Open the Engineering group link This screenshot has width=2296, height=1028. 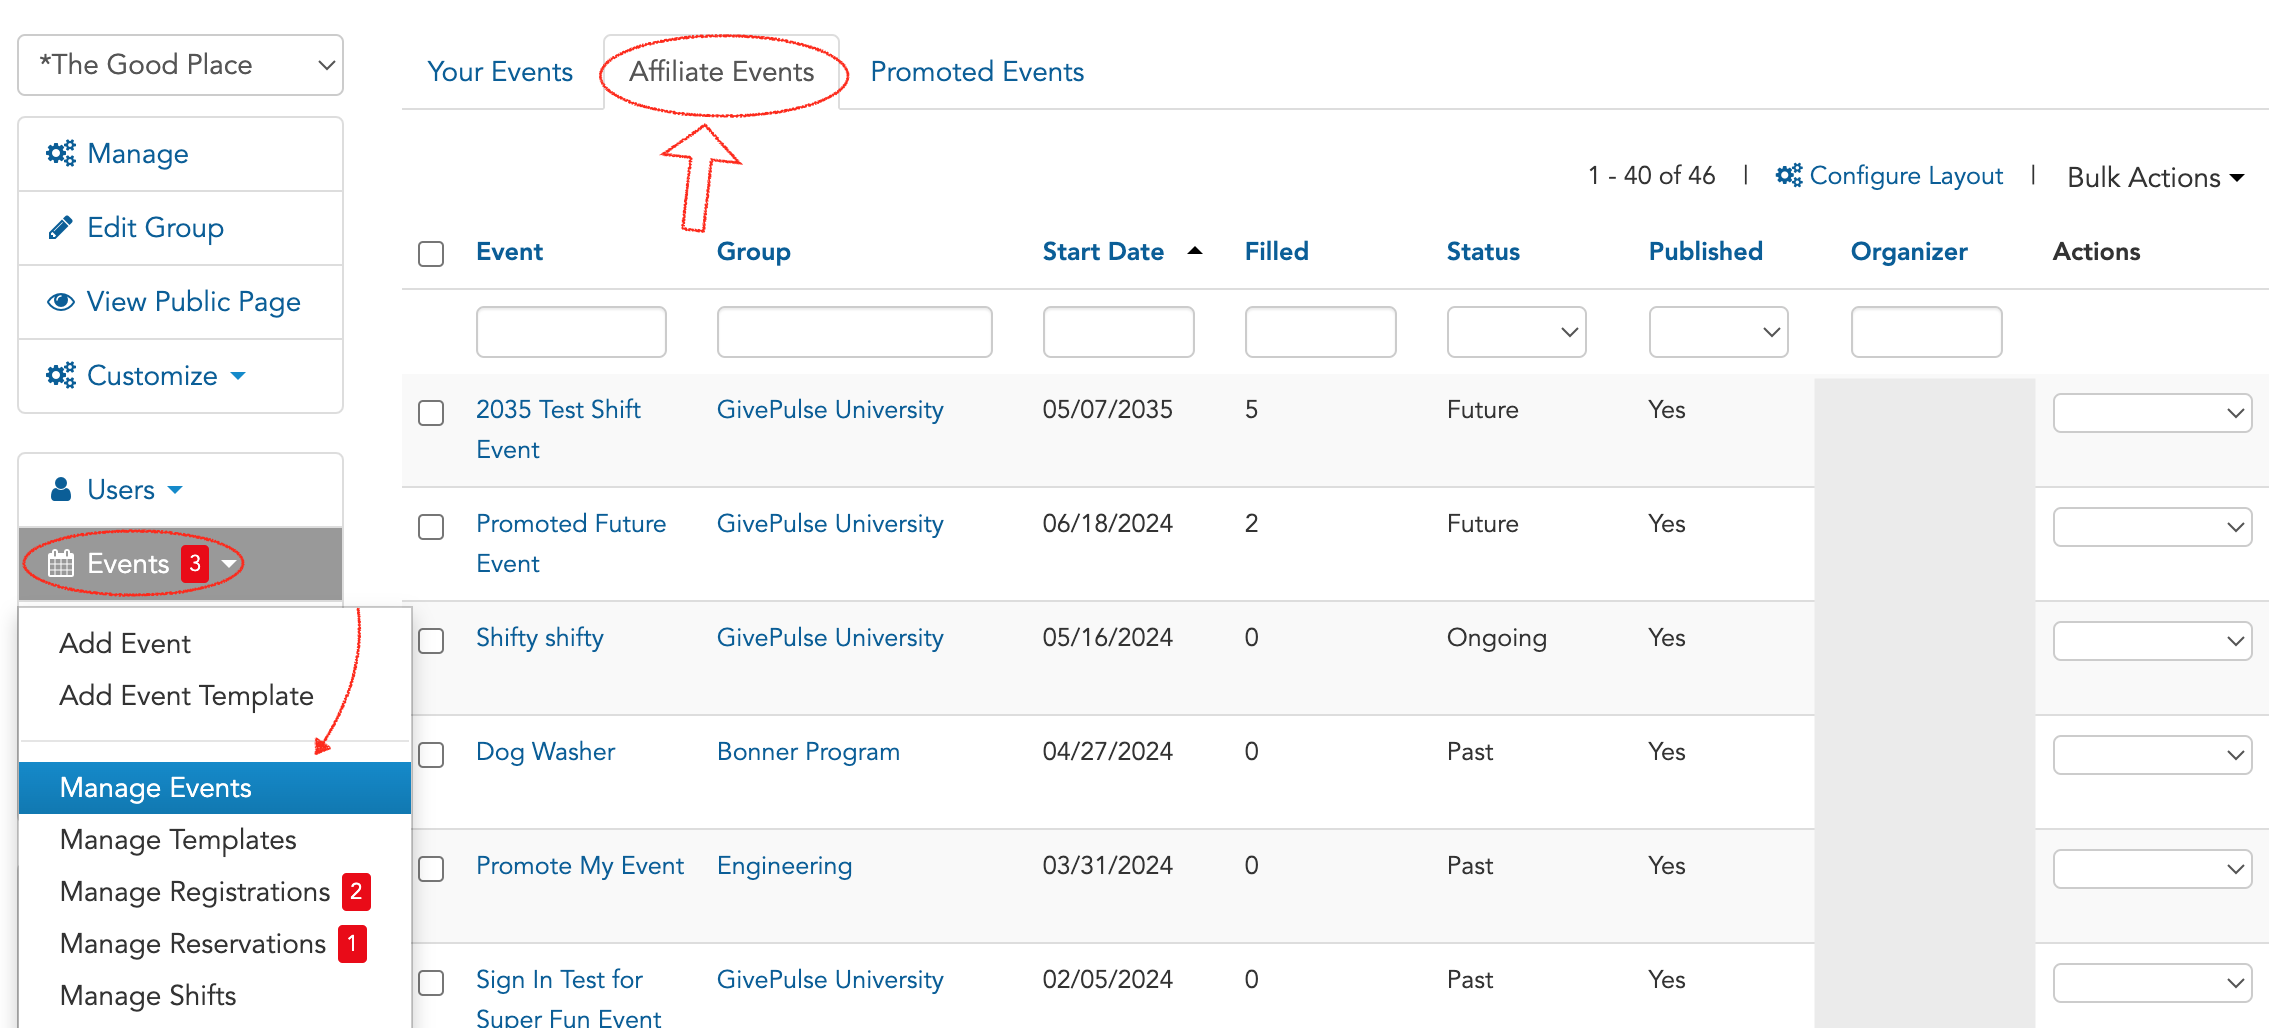784,866
